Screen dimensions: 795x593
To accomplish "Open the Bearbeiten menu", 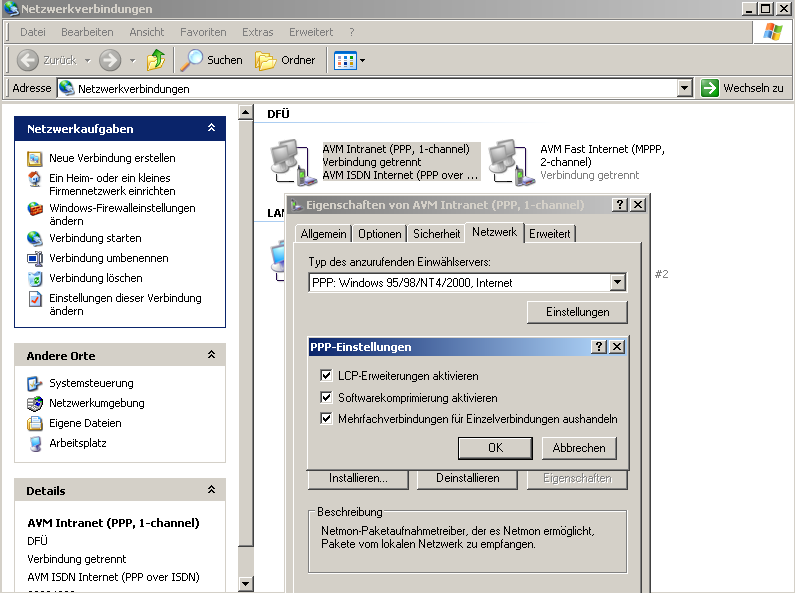I will coord(87,32).
